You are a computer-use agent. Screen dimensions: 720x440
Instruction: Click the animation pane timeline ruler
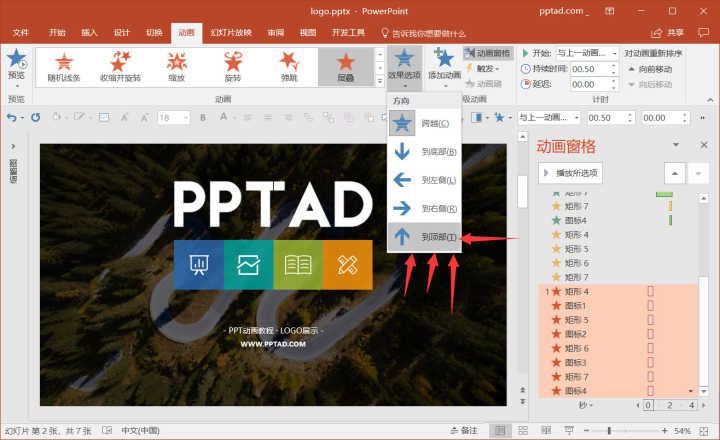pyautogui.click(x=671, y=405)
